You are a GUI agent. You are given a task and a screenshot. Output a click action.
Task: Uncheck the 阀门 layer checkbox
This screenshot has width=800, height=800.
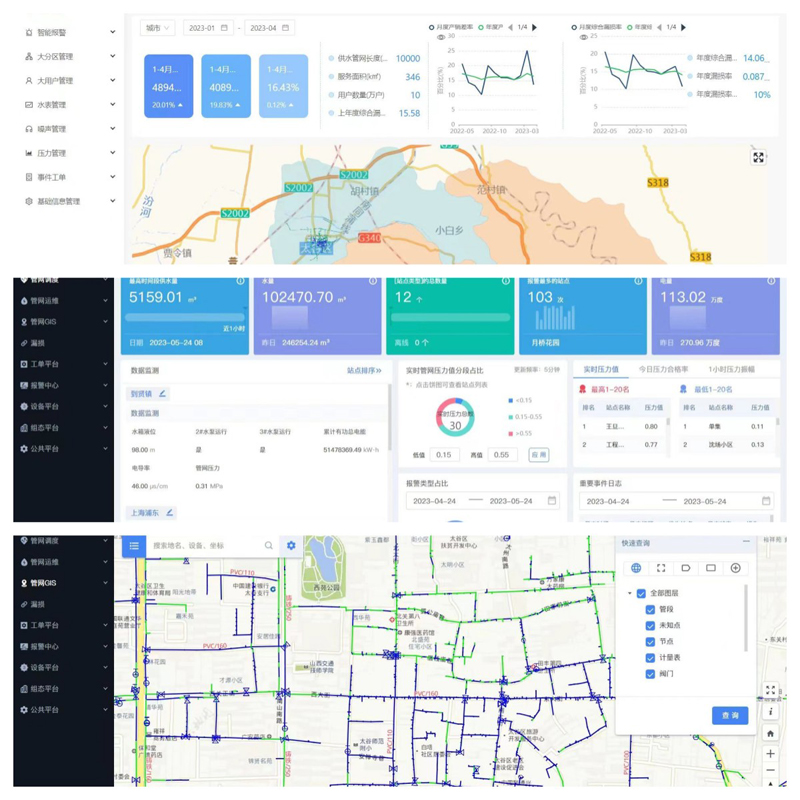pos(650,674)
